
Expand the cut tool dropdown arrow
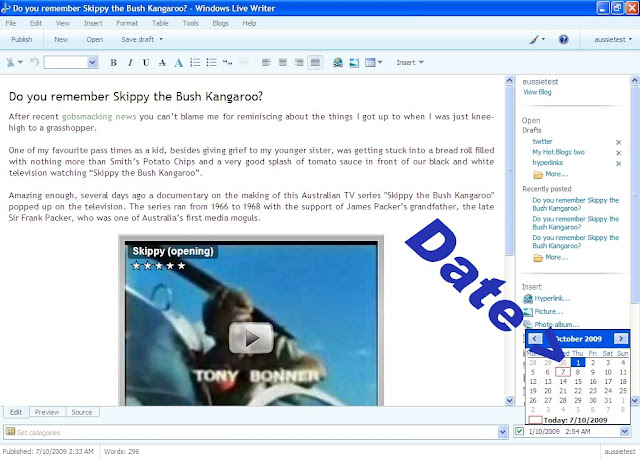pos(20,62)
